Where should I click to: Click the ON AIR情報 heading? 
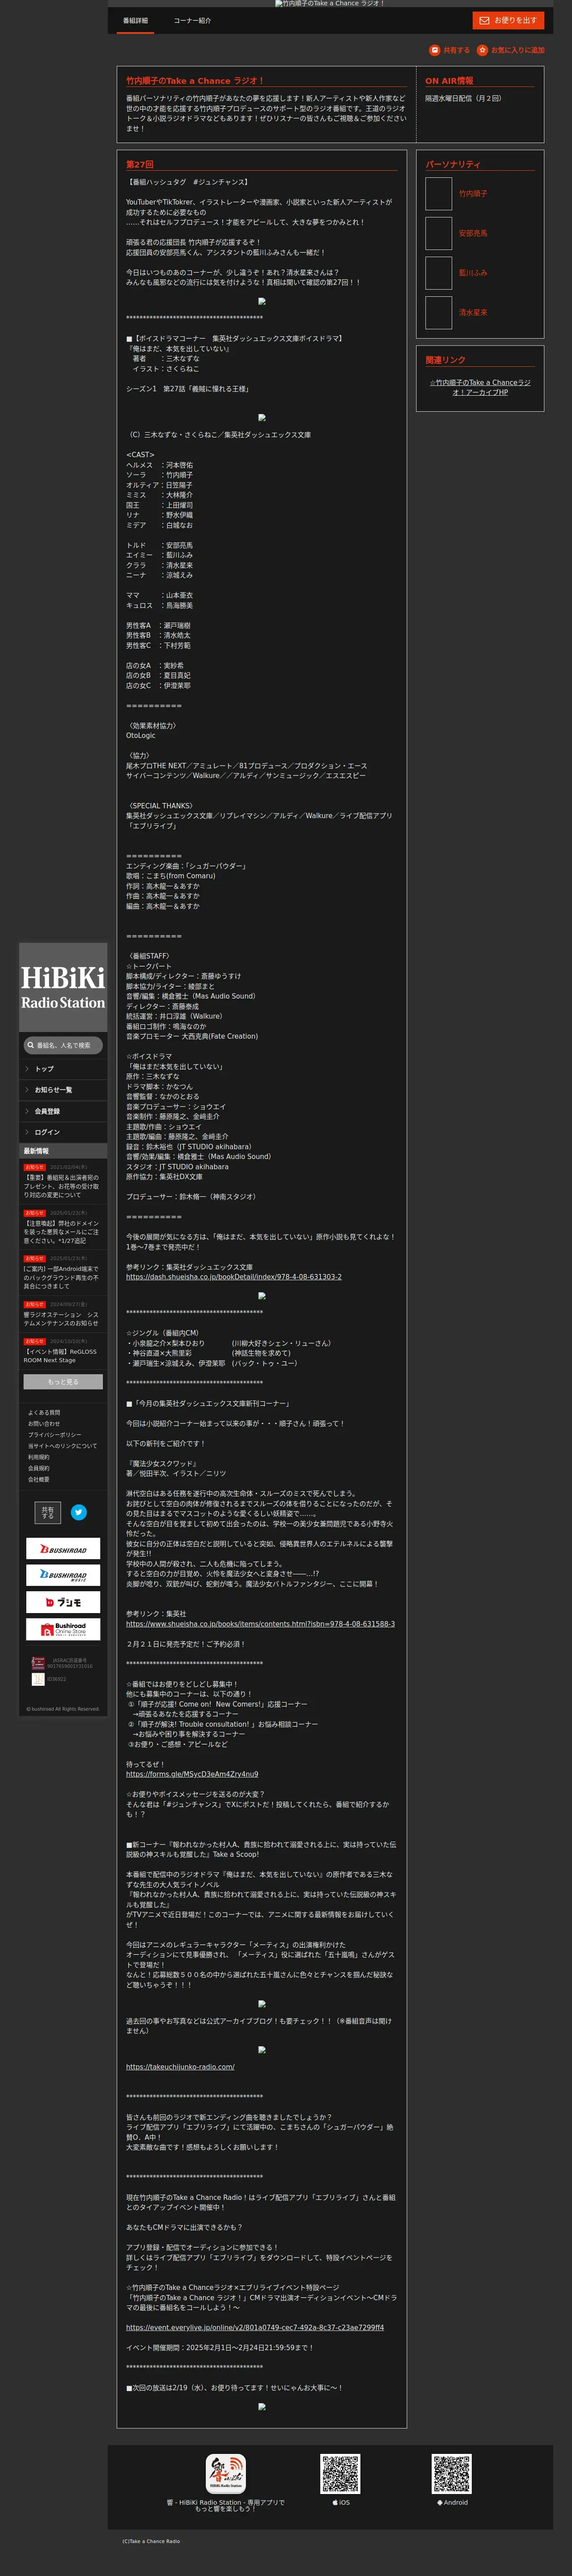449,81
